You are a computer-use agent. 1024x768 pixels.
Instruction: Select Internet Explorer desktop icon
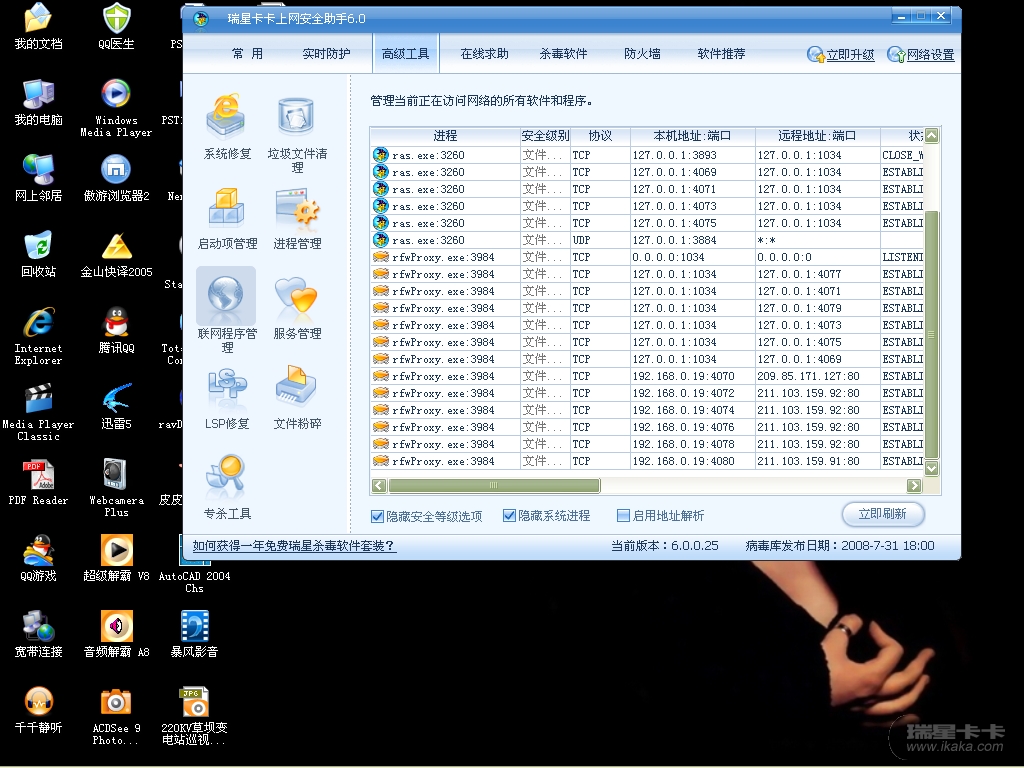39,336
